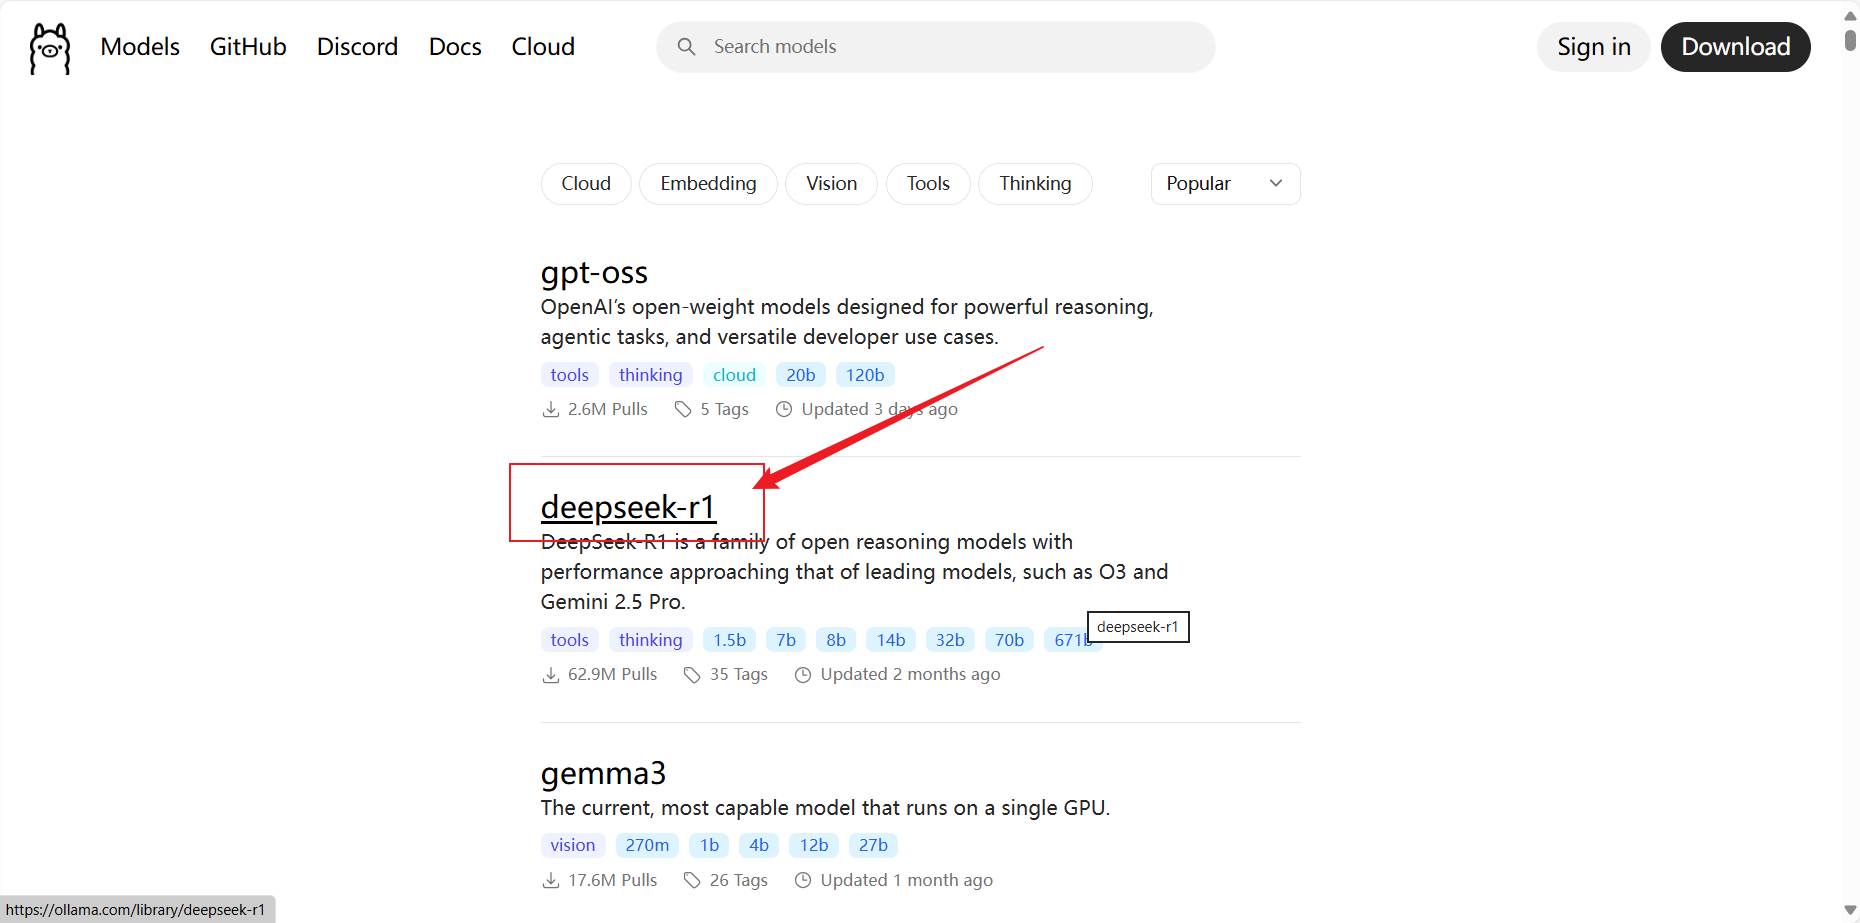Click the 1b size tag

(x=709, y=845)
